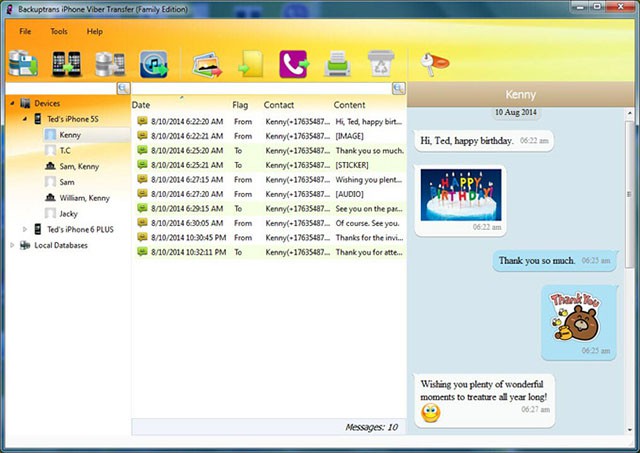Screen dimensions: 640x453
Task: Click the Contact column header
Action: pyautogui.click(x=279, y=104)
